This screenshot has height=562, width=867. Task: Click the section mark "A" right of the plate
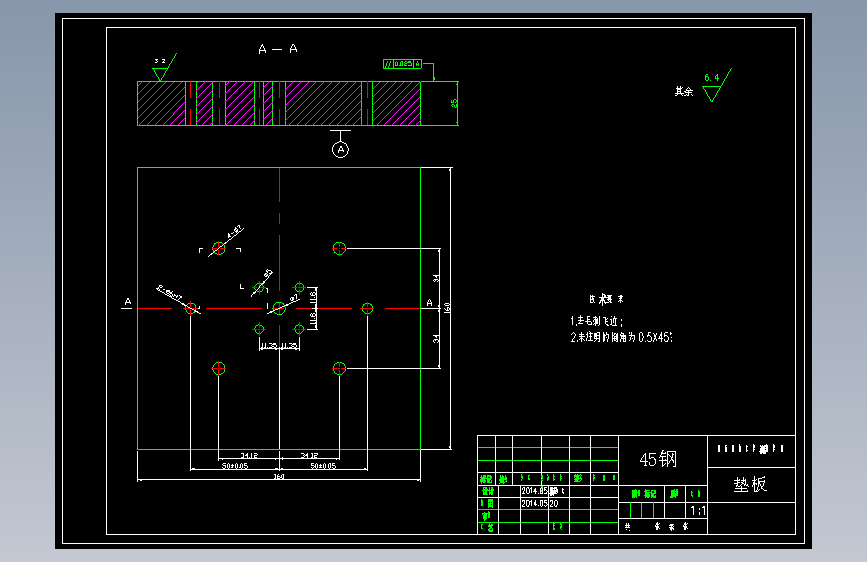coord(430,303)
